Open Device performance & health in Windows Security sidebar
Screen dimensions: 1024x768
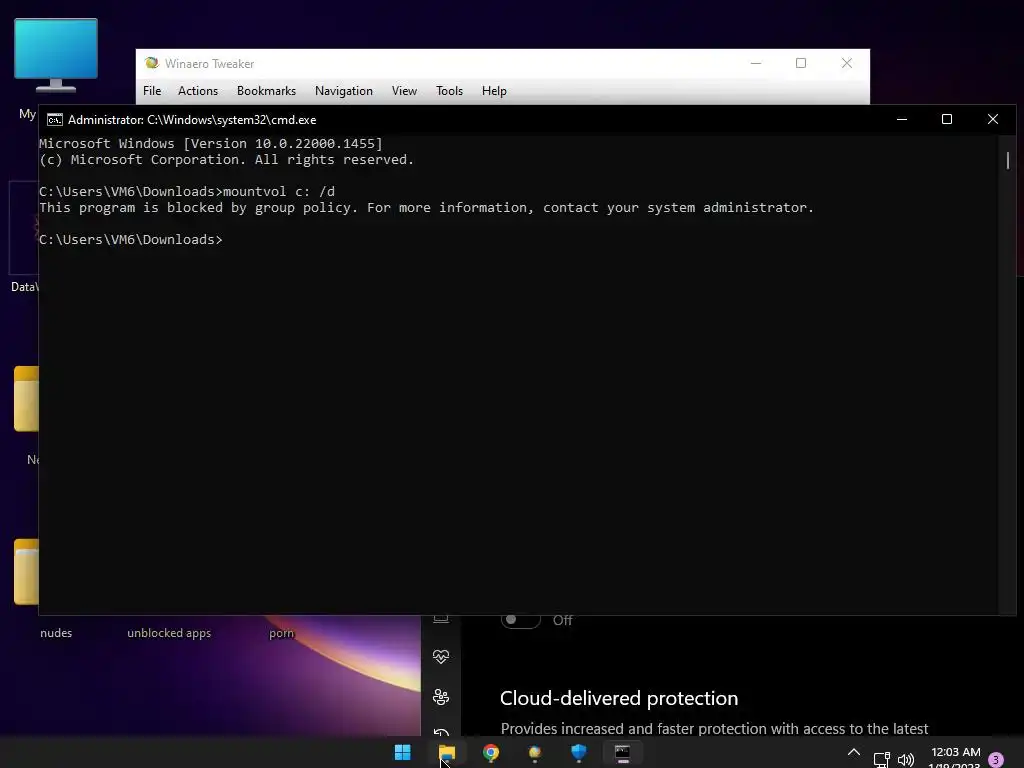point(441,656)
